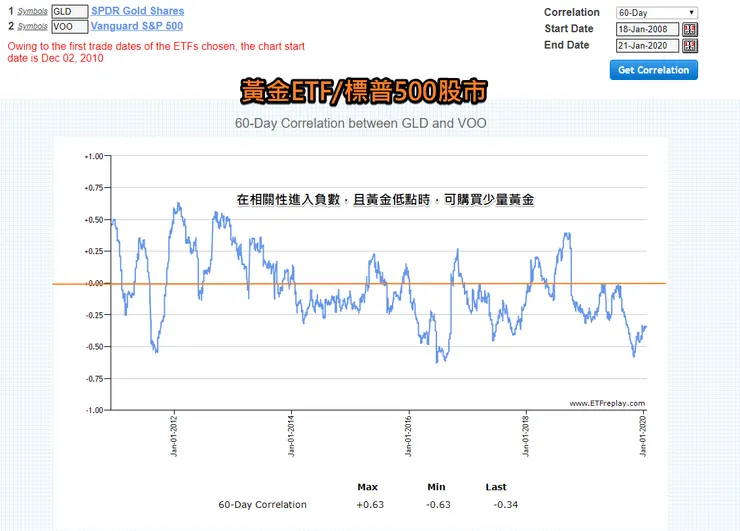Click the Correlation label text

(572, 12)
